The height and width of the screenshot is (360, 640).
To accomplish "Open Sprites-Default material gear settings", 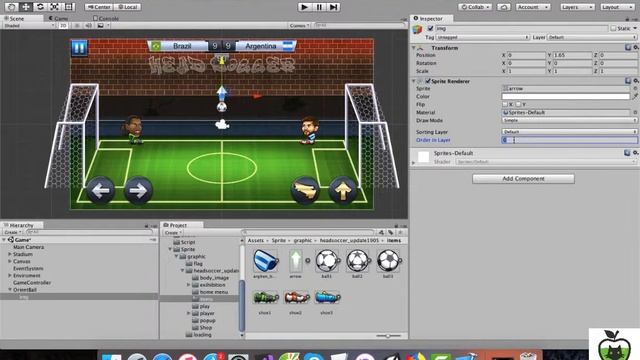I will pos(636,153).
